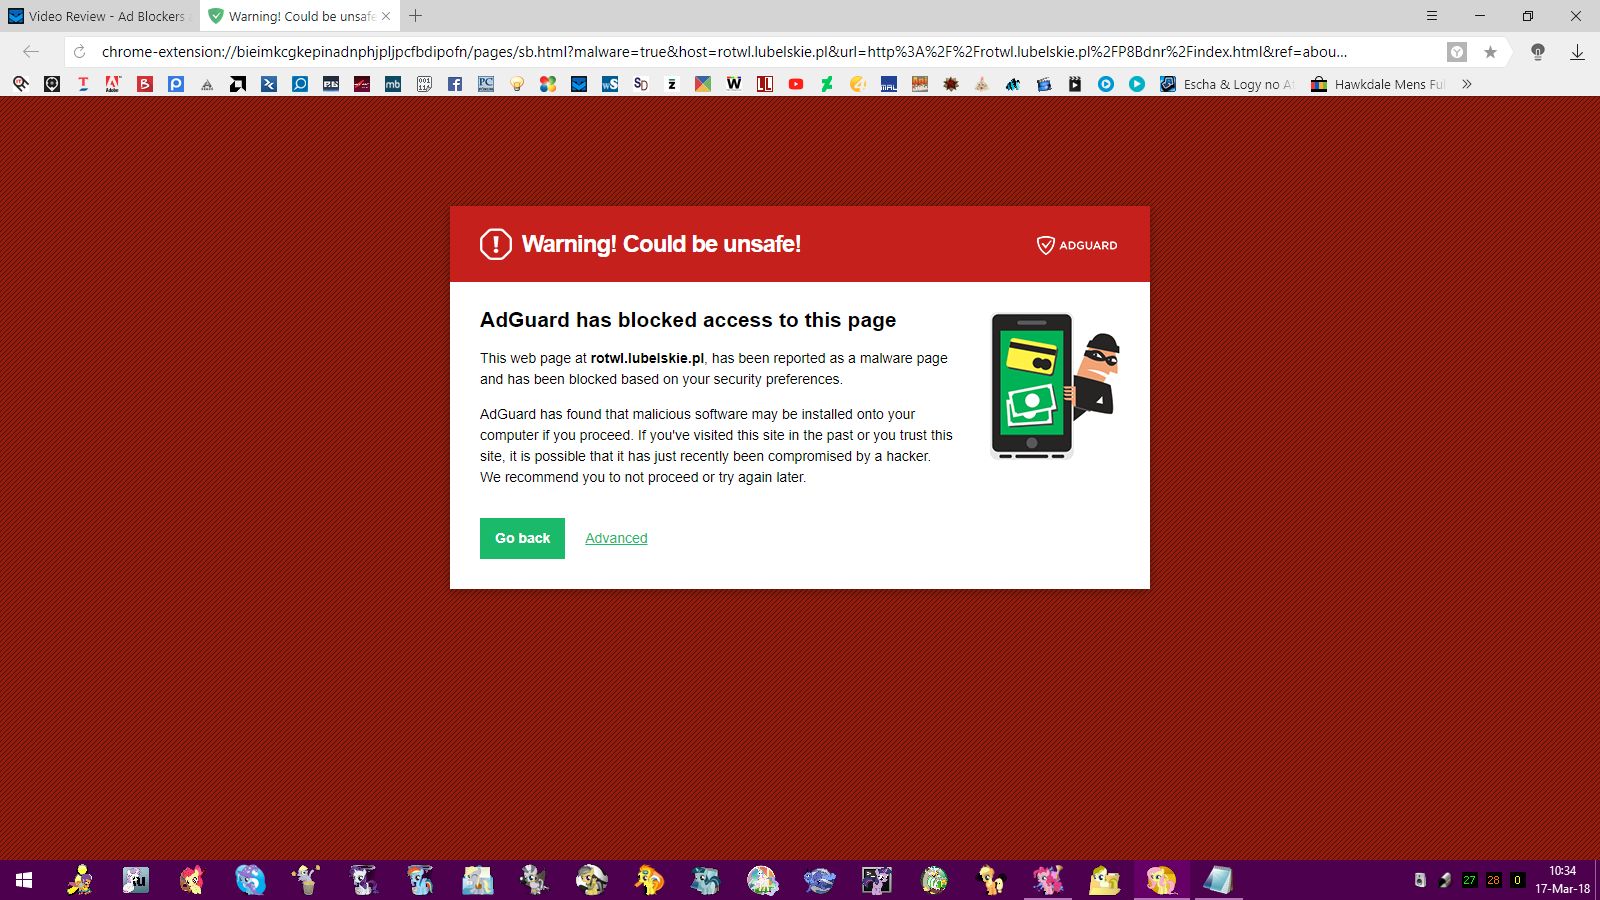Click the ADGUARD logo in the warning header
This screenshot has height=900, width=1600.
[x=1077, y=245]
